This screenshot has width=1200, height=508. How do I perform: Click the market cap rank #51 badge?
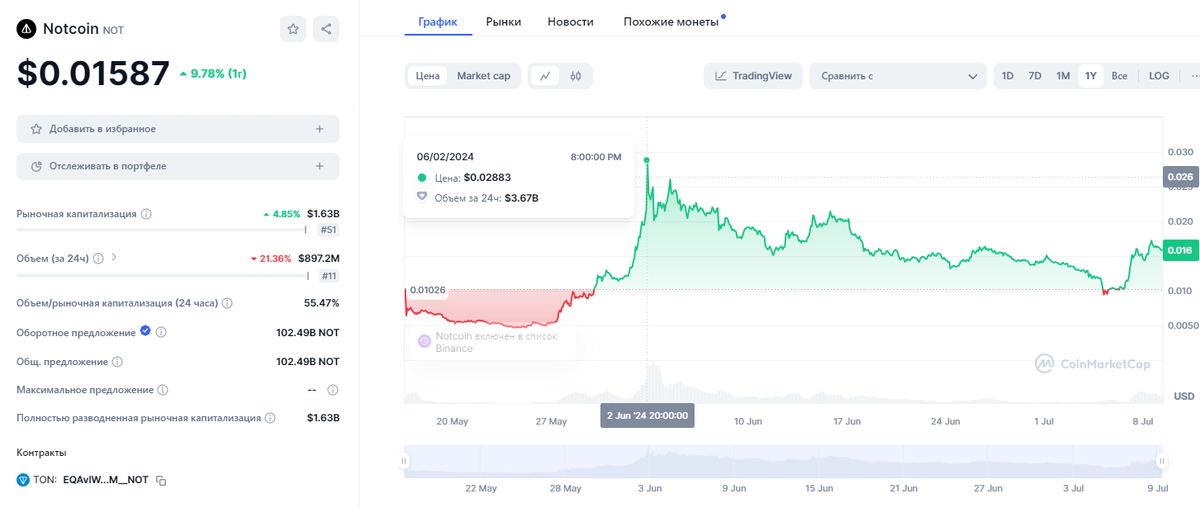328,230
